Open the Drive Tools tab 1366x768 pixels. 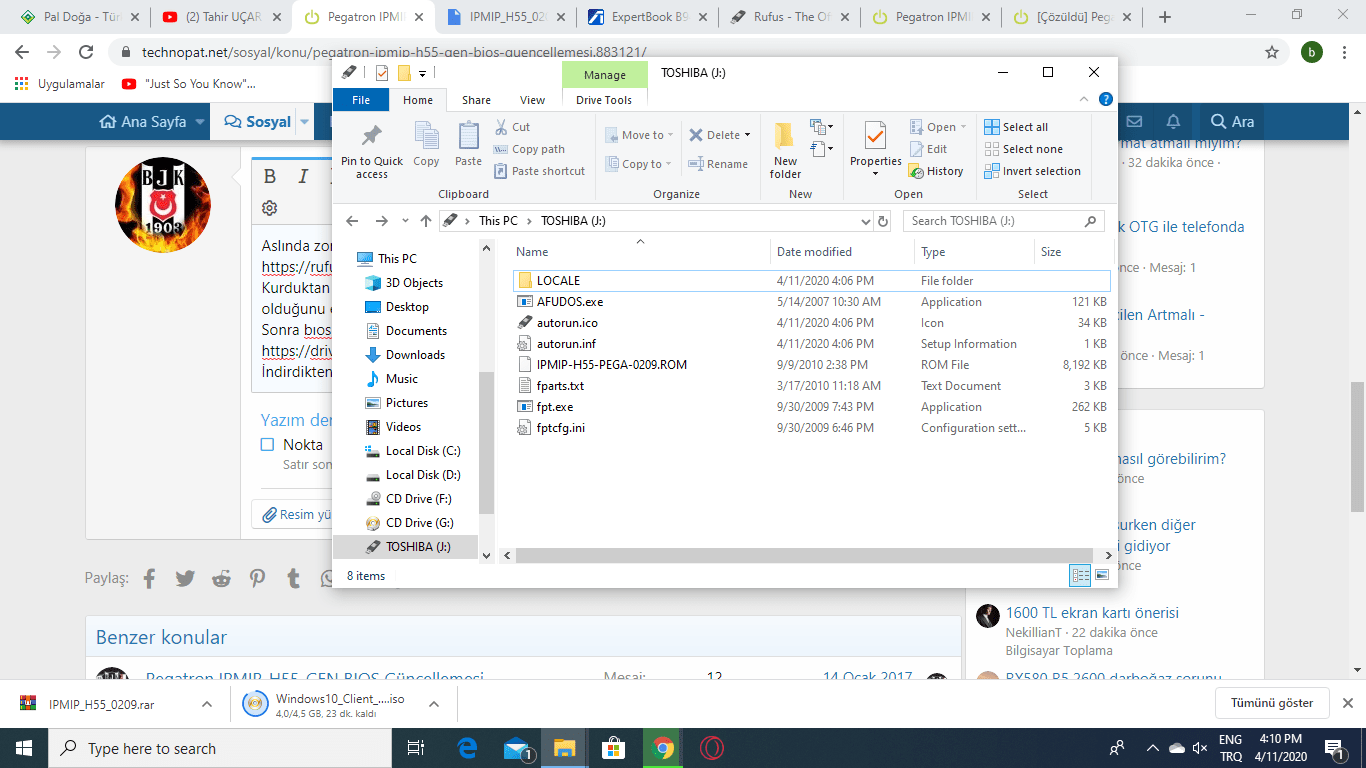[x=604, y=100]
